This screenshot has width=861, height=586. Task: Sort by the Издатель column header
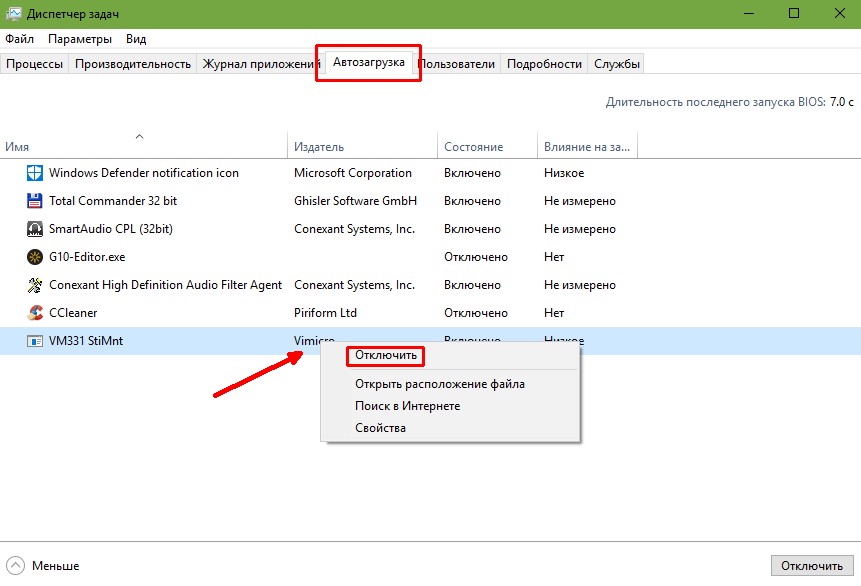[x=362, y=147]
